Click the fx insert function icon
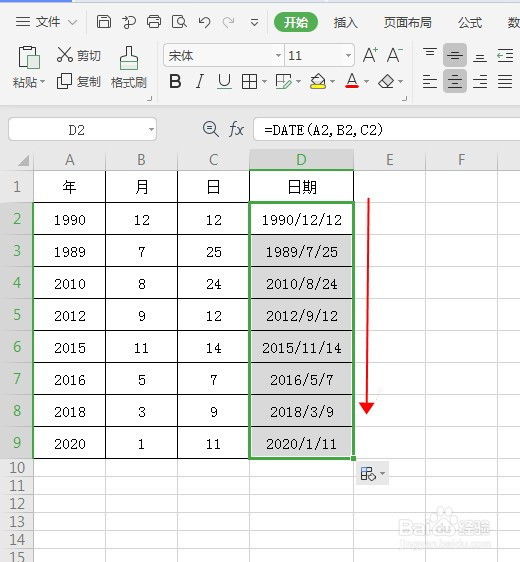The width and height of the screenshot is (520, 562). pos(237,129)
